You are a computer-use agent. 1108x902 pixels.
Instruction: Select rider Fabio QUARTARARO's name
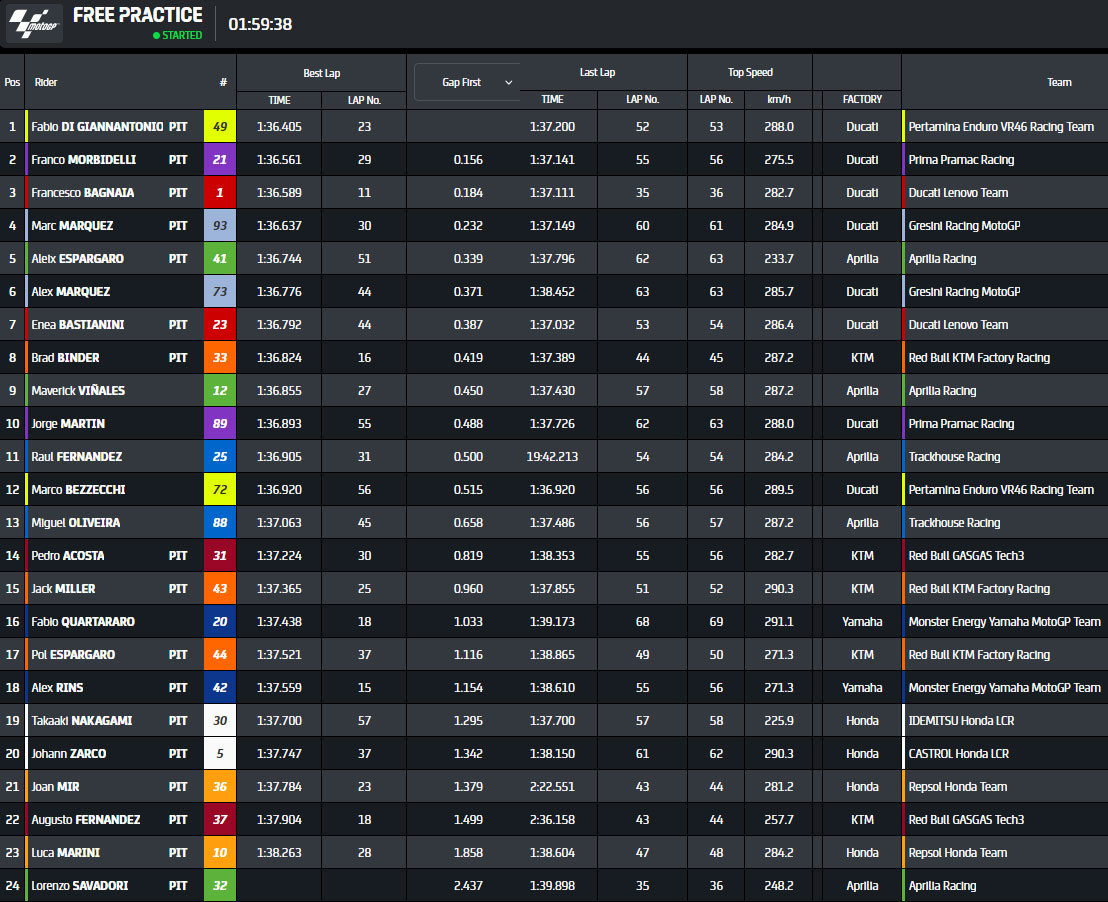point(83,622)
